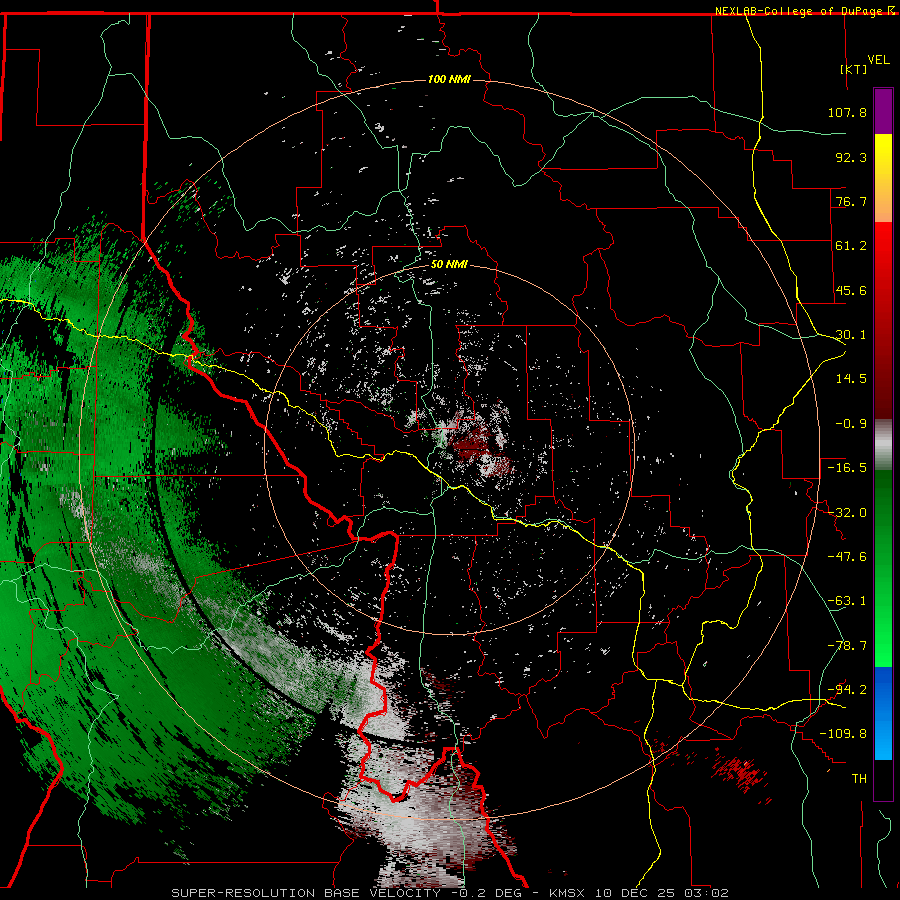Click the blue segment of velocity color bar
The height and width of the screenshot is (900, 900).
tap(883, 713)
